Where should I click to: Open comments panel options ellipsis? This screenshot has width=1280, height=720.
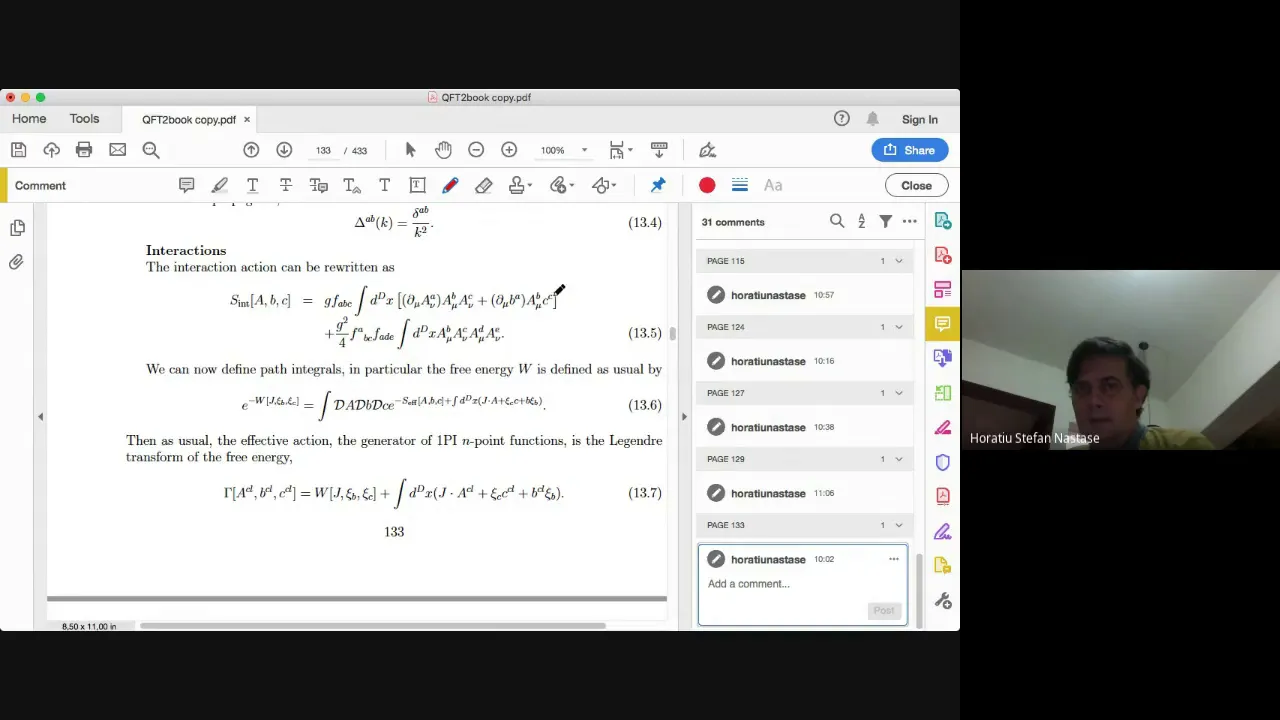[909, 222]
